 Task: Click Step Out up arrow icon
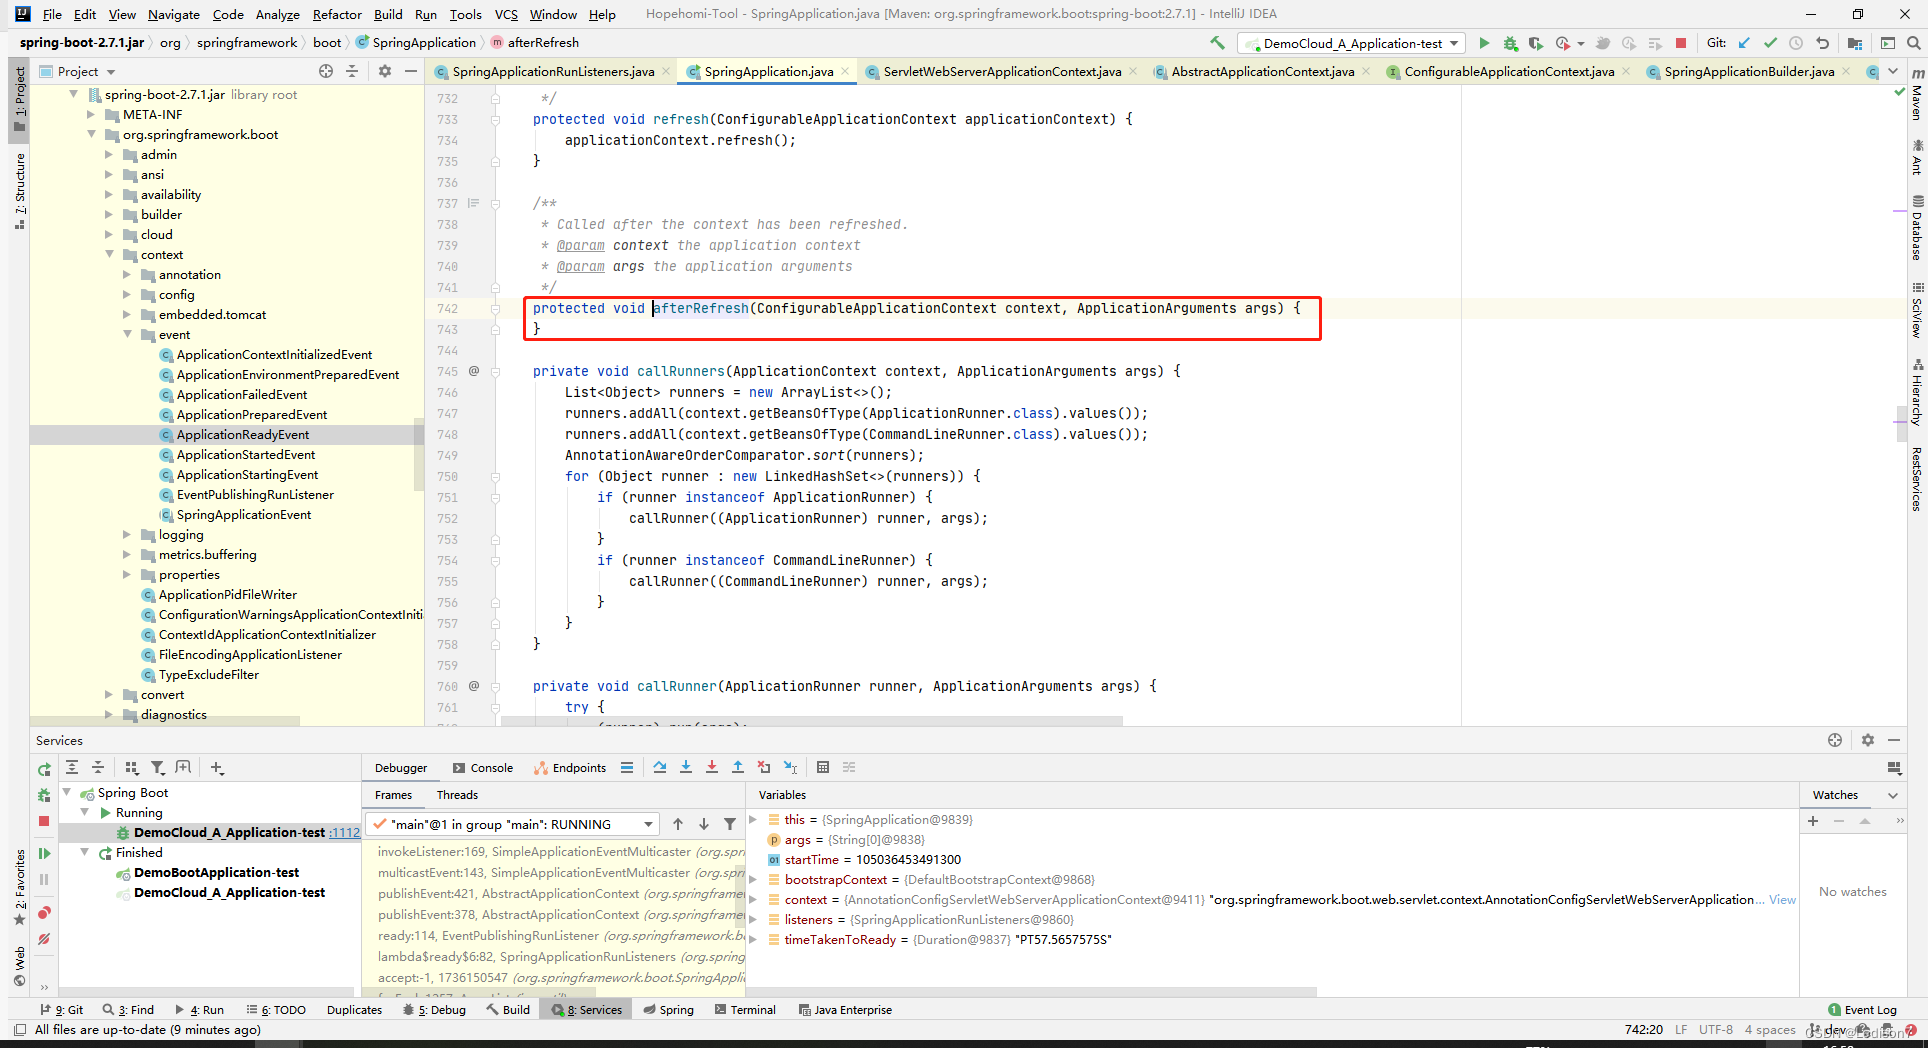(738, 767)
